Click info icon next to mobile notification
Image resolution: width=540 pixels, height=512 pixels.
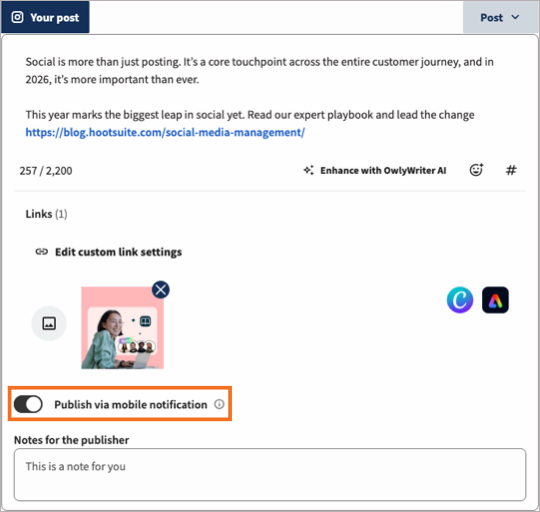(219, 404)
